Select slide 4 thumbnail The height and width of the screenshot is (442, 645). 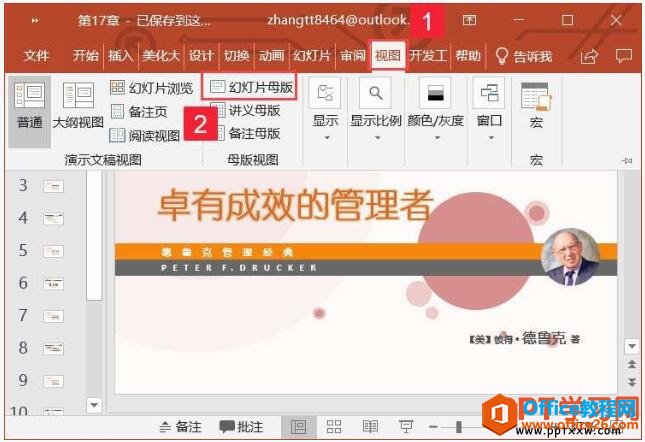[53, 219]
